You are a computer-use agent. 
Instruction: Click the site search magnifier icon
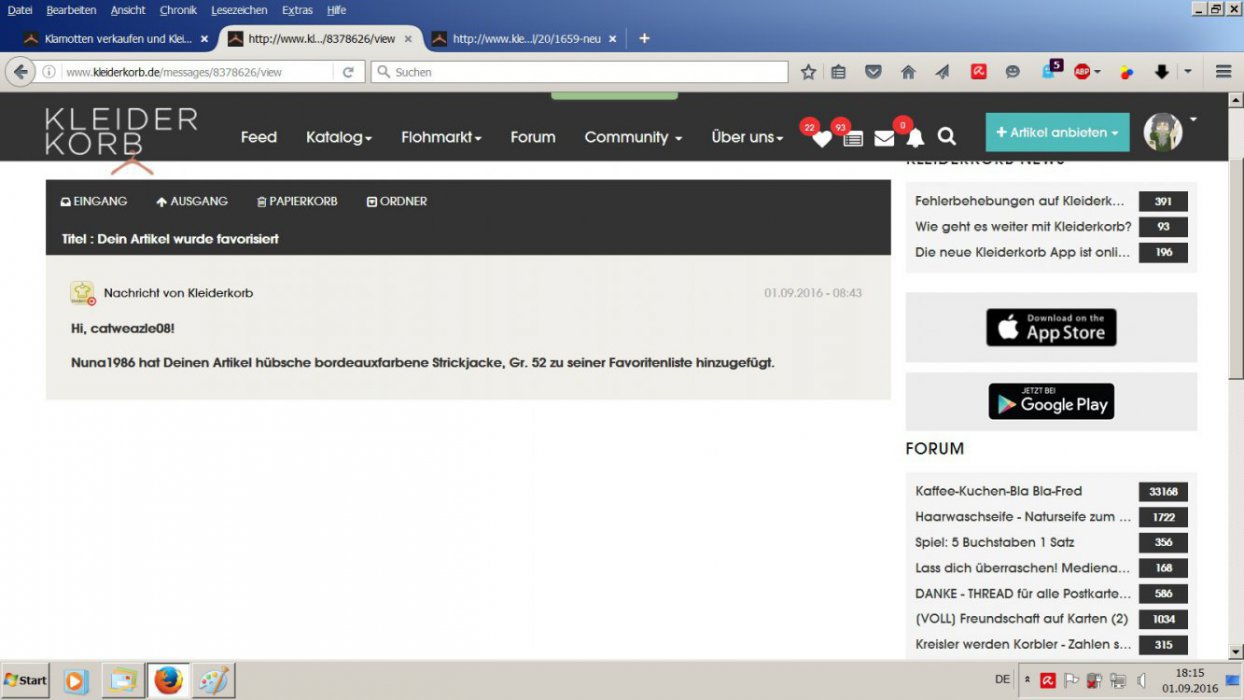[947, 137]
